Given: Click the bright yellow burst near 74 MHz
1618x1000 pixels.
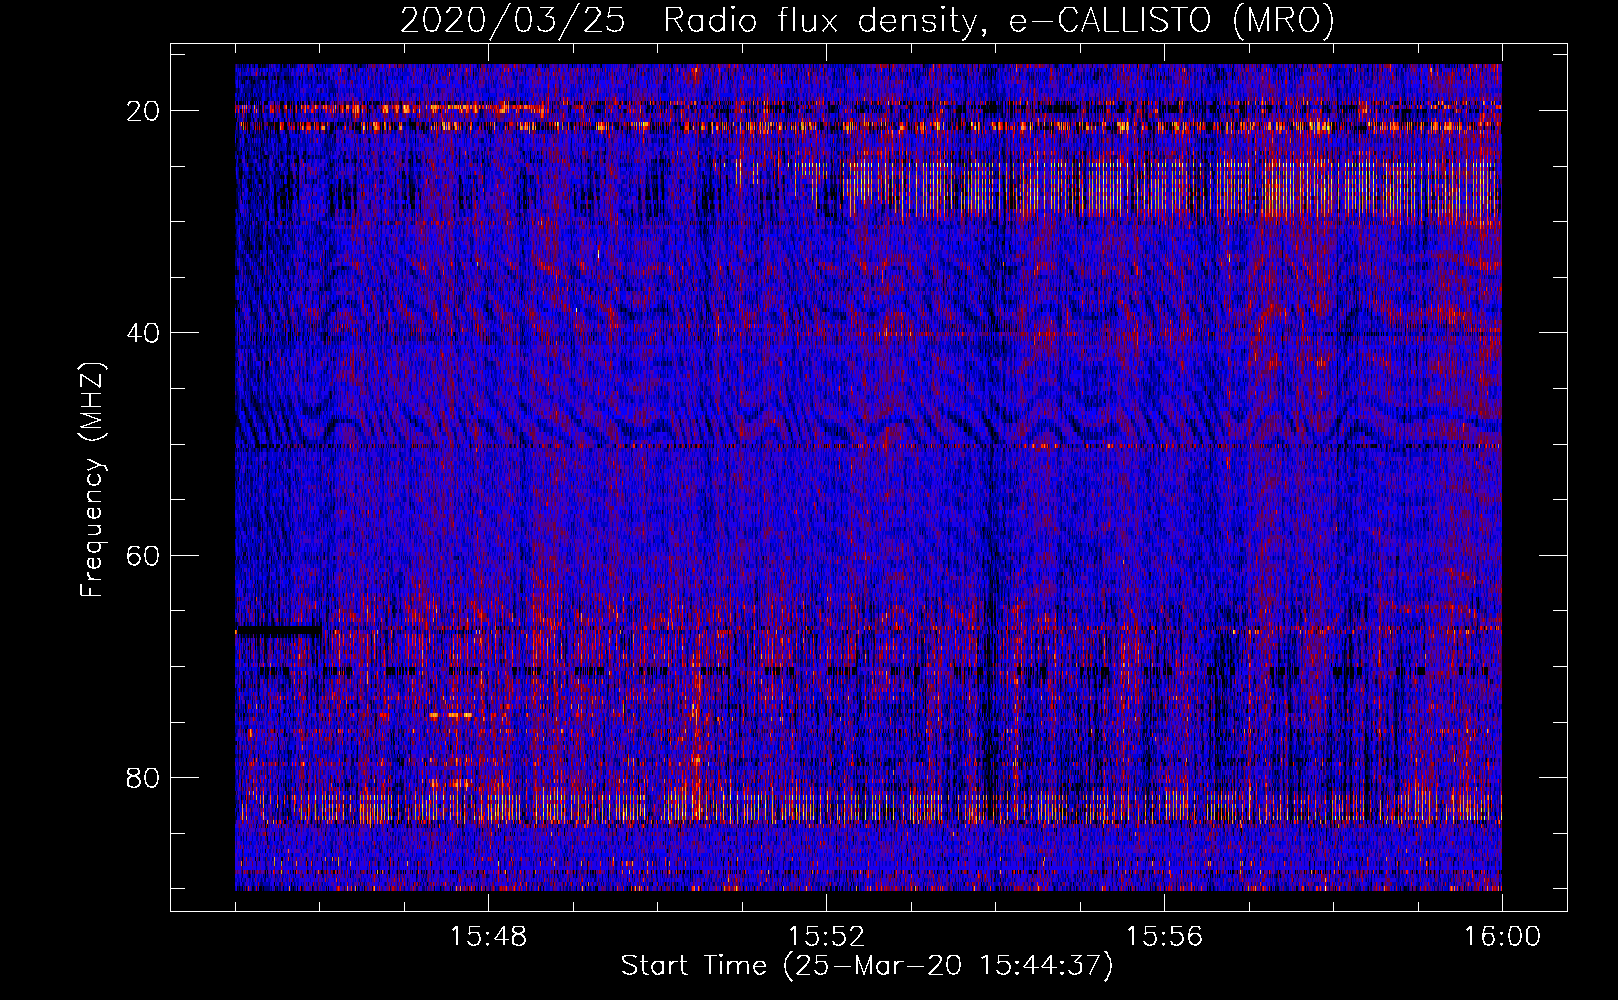Looking at the screenshot, I should tap(450, 715).
